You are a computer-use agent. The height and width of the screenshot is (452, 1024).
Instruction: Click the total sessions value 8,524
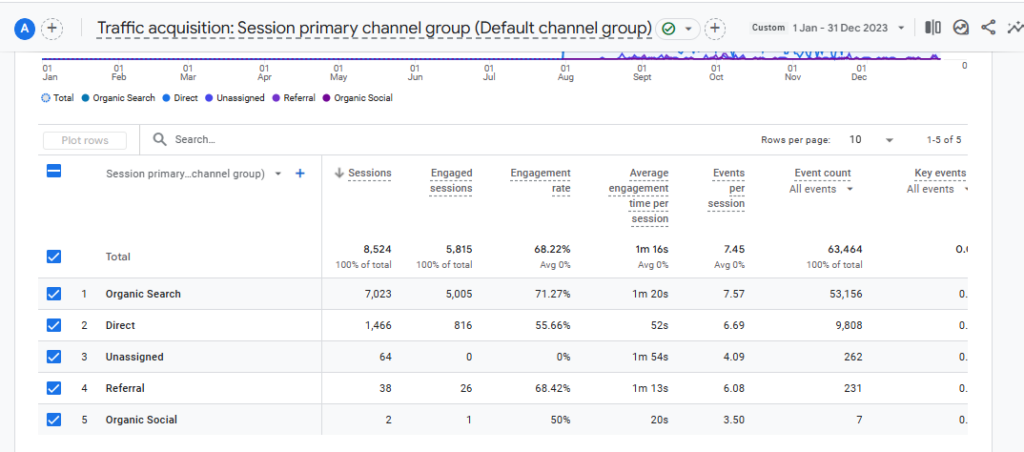point(377,250)
